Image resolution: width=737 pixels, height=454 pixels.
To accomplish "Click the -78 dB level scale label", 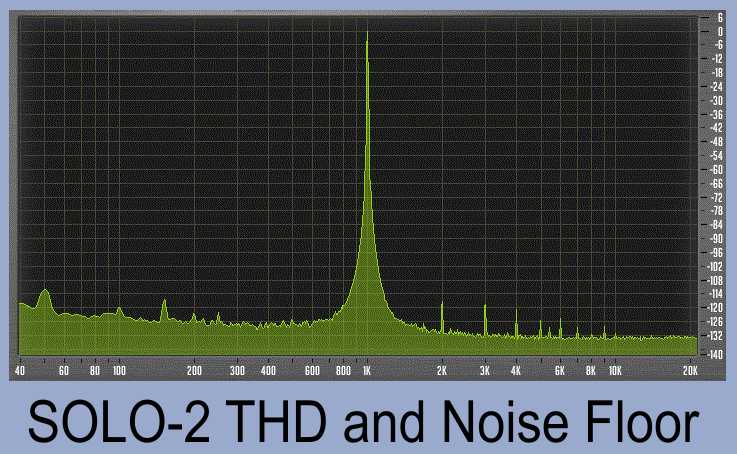I will (x=717, y=211).
